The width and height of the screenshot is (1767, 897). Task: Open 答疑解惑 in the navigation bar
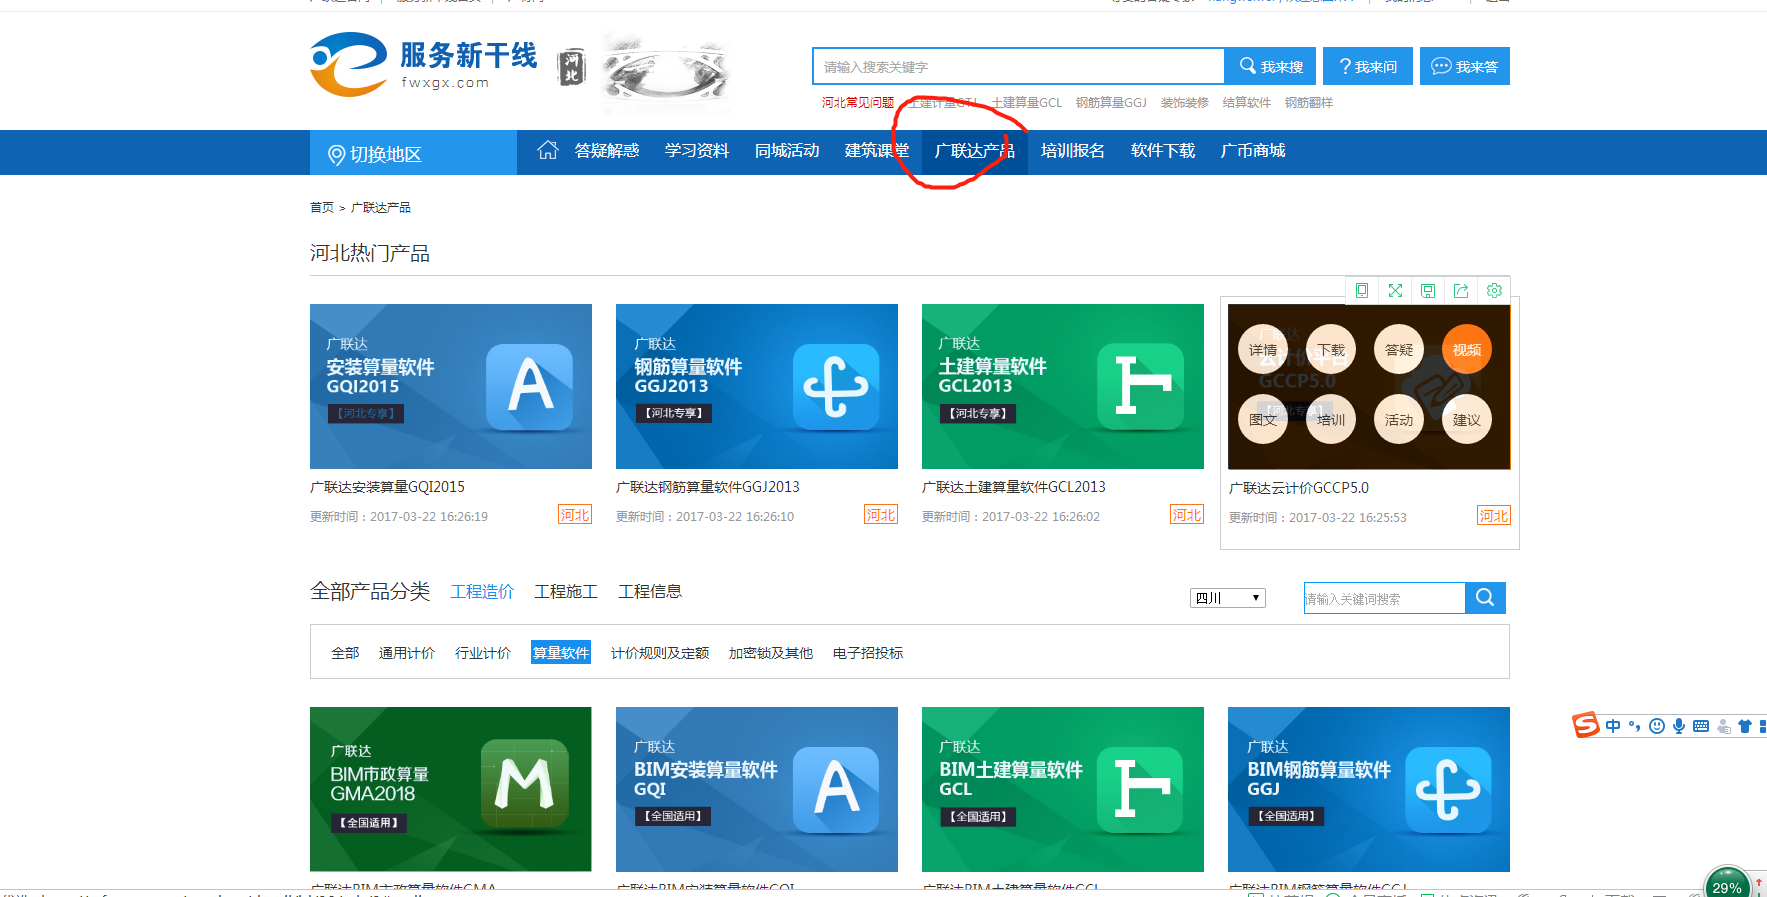[x=607, y=150]
